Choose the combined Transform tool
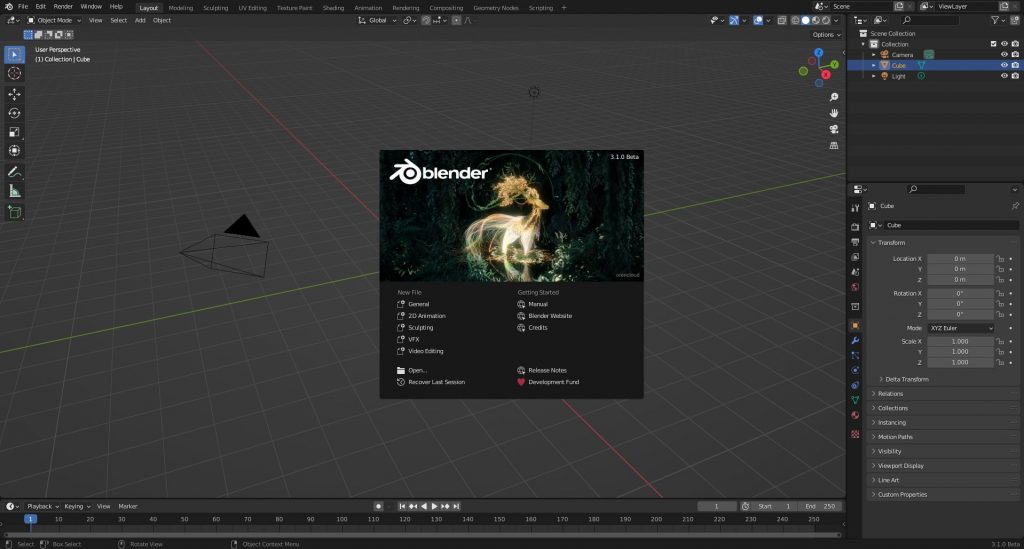Image resolution: width=1024 pixels, height=549 pixels. pos(14,151)
